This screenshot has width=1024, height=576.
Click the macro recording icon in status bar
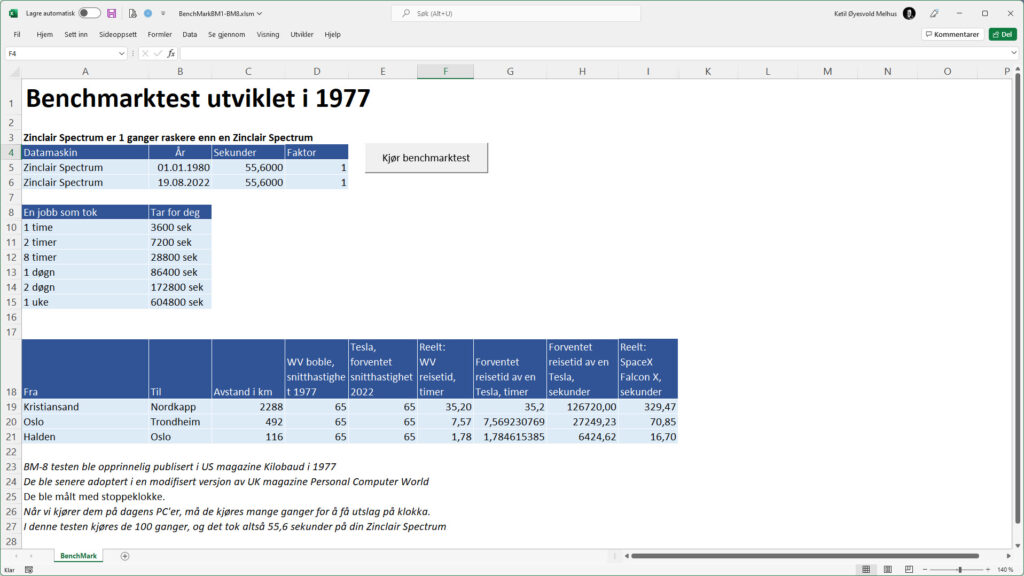tap(29, 570)
